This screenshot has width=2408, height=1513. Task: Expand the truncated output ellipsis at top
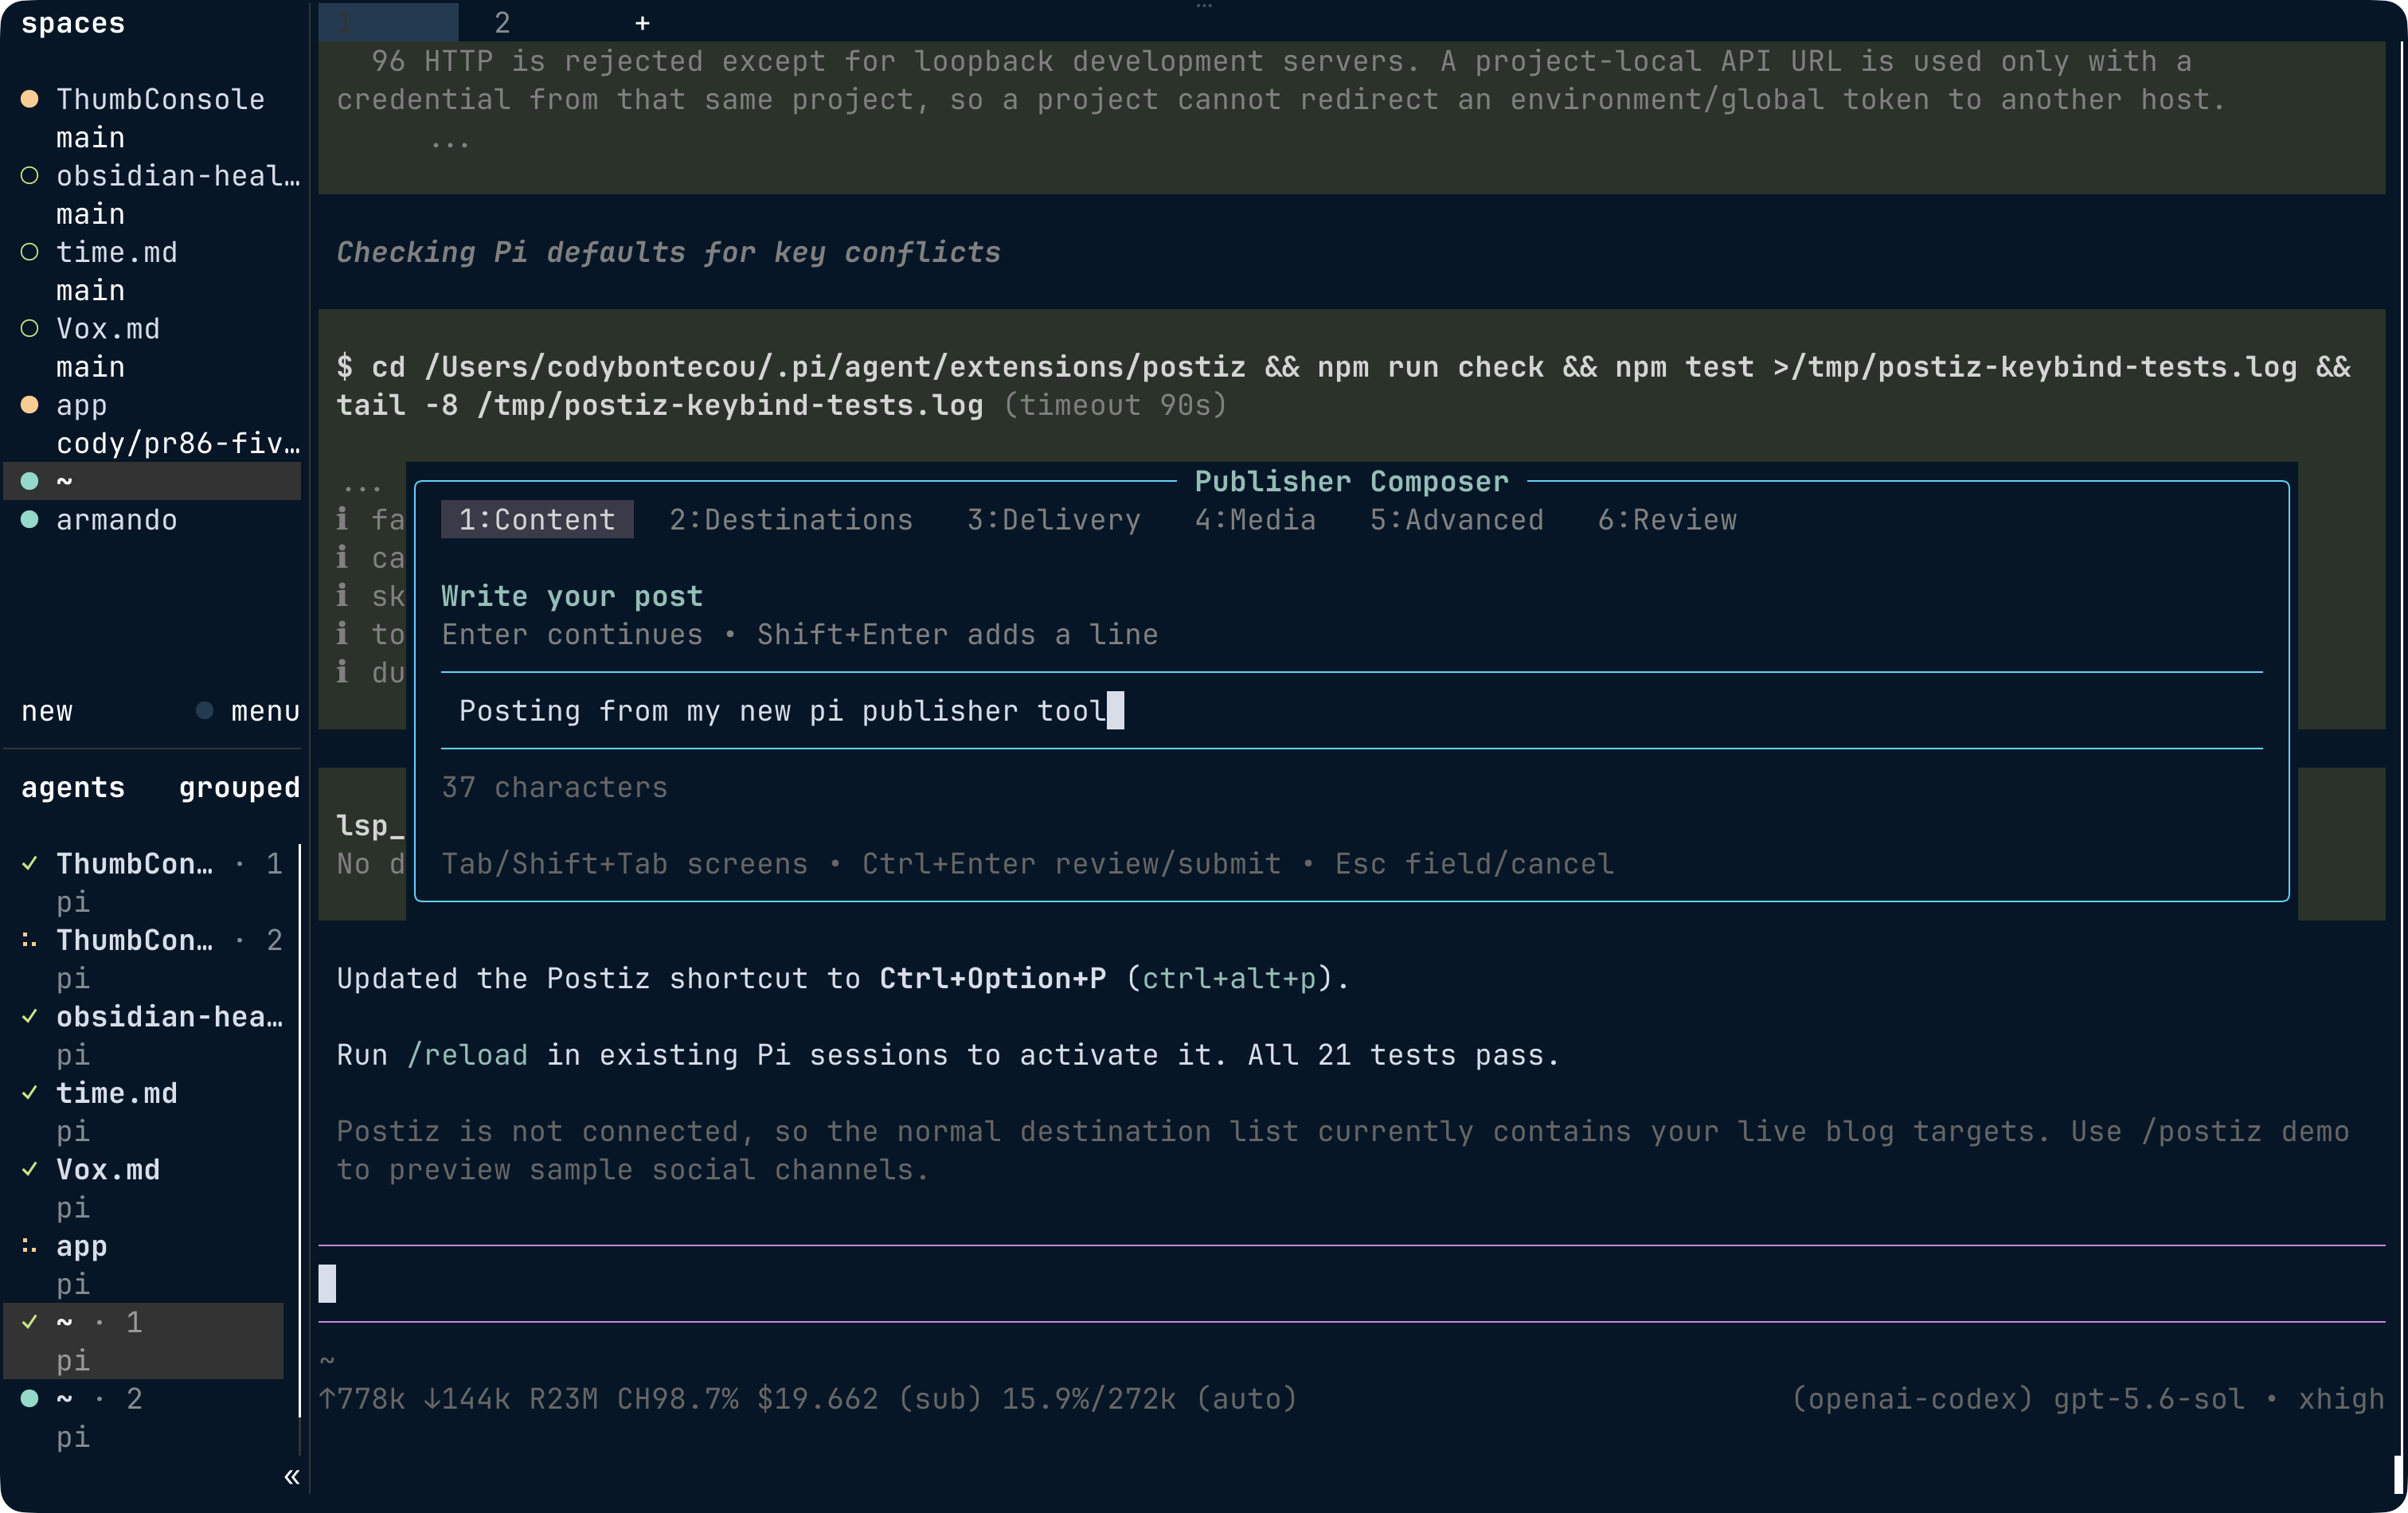point(450,142)
